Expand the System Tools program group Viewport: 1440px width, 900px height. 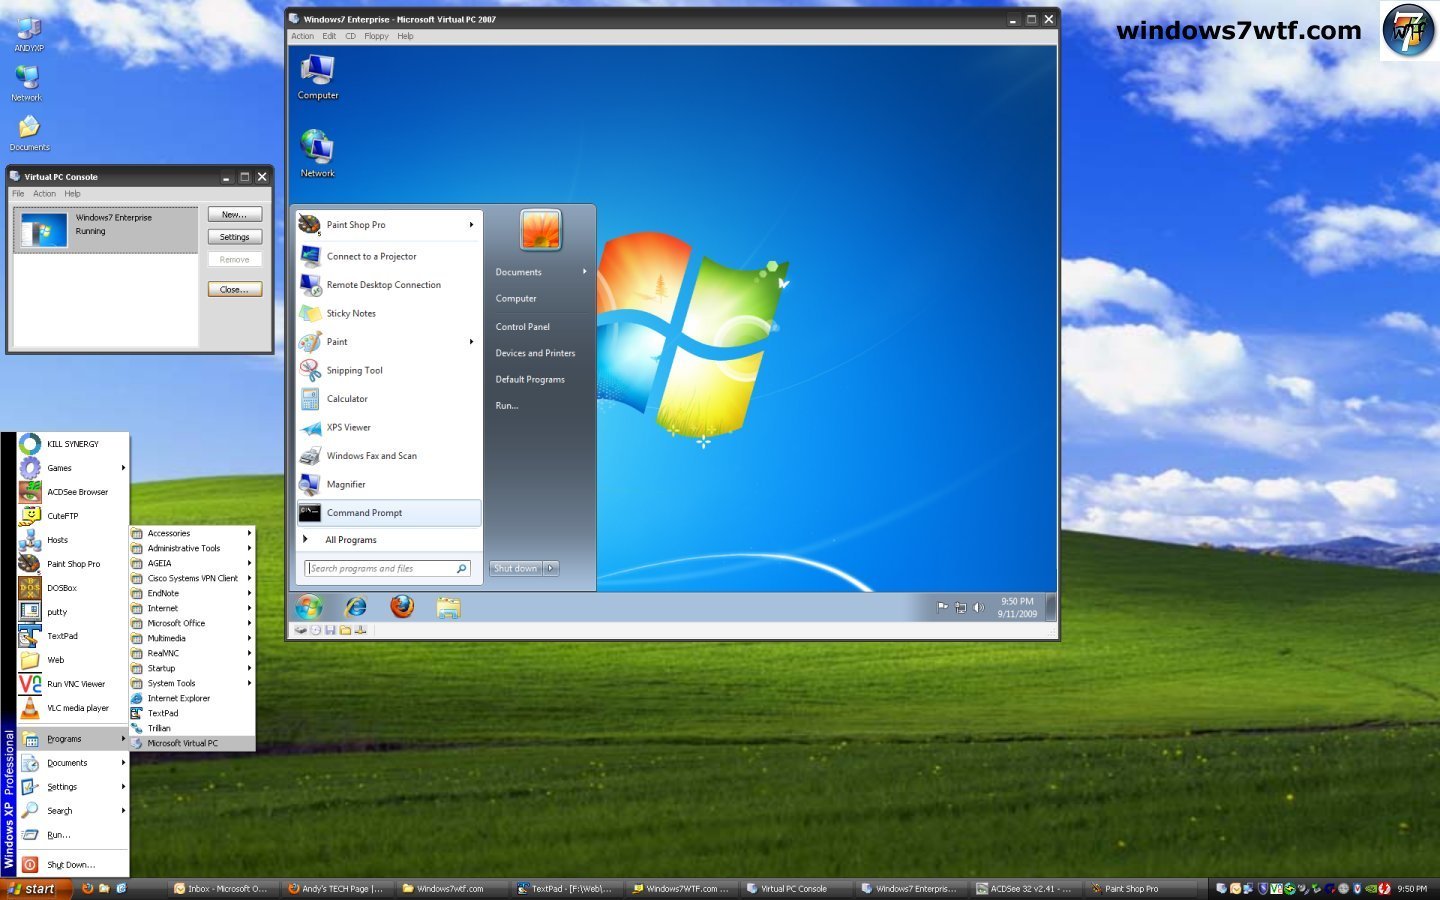pyautogui.click(x=192, y=684)
